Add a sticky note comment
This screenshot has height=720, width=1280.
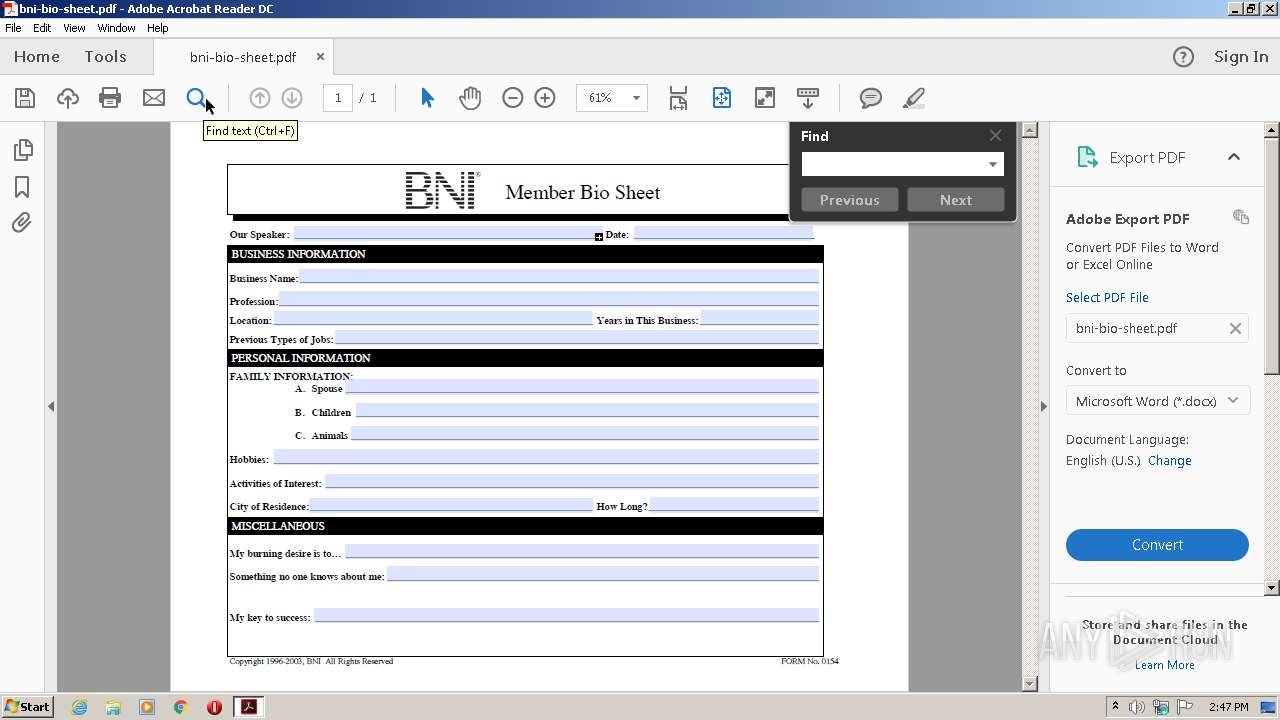(871, 98)
